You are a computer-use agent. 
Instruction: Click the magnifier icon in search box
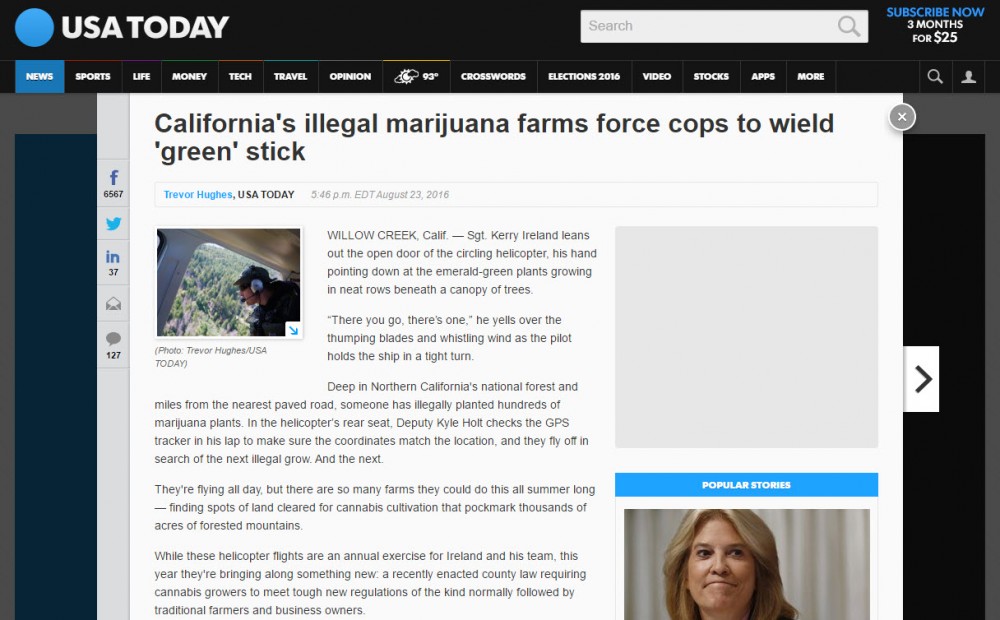(x=849, y=26)
